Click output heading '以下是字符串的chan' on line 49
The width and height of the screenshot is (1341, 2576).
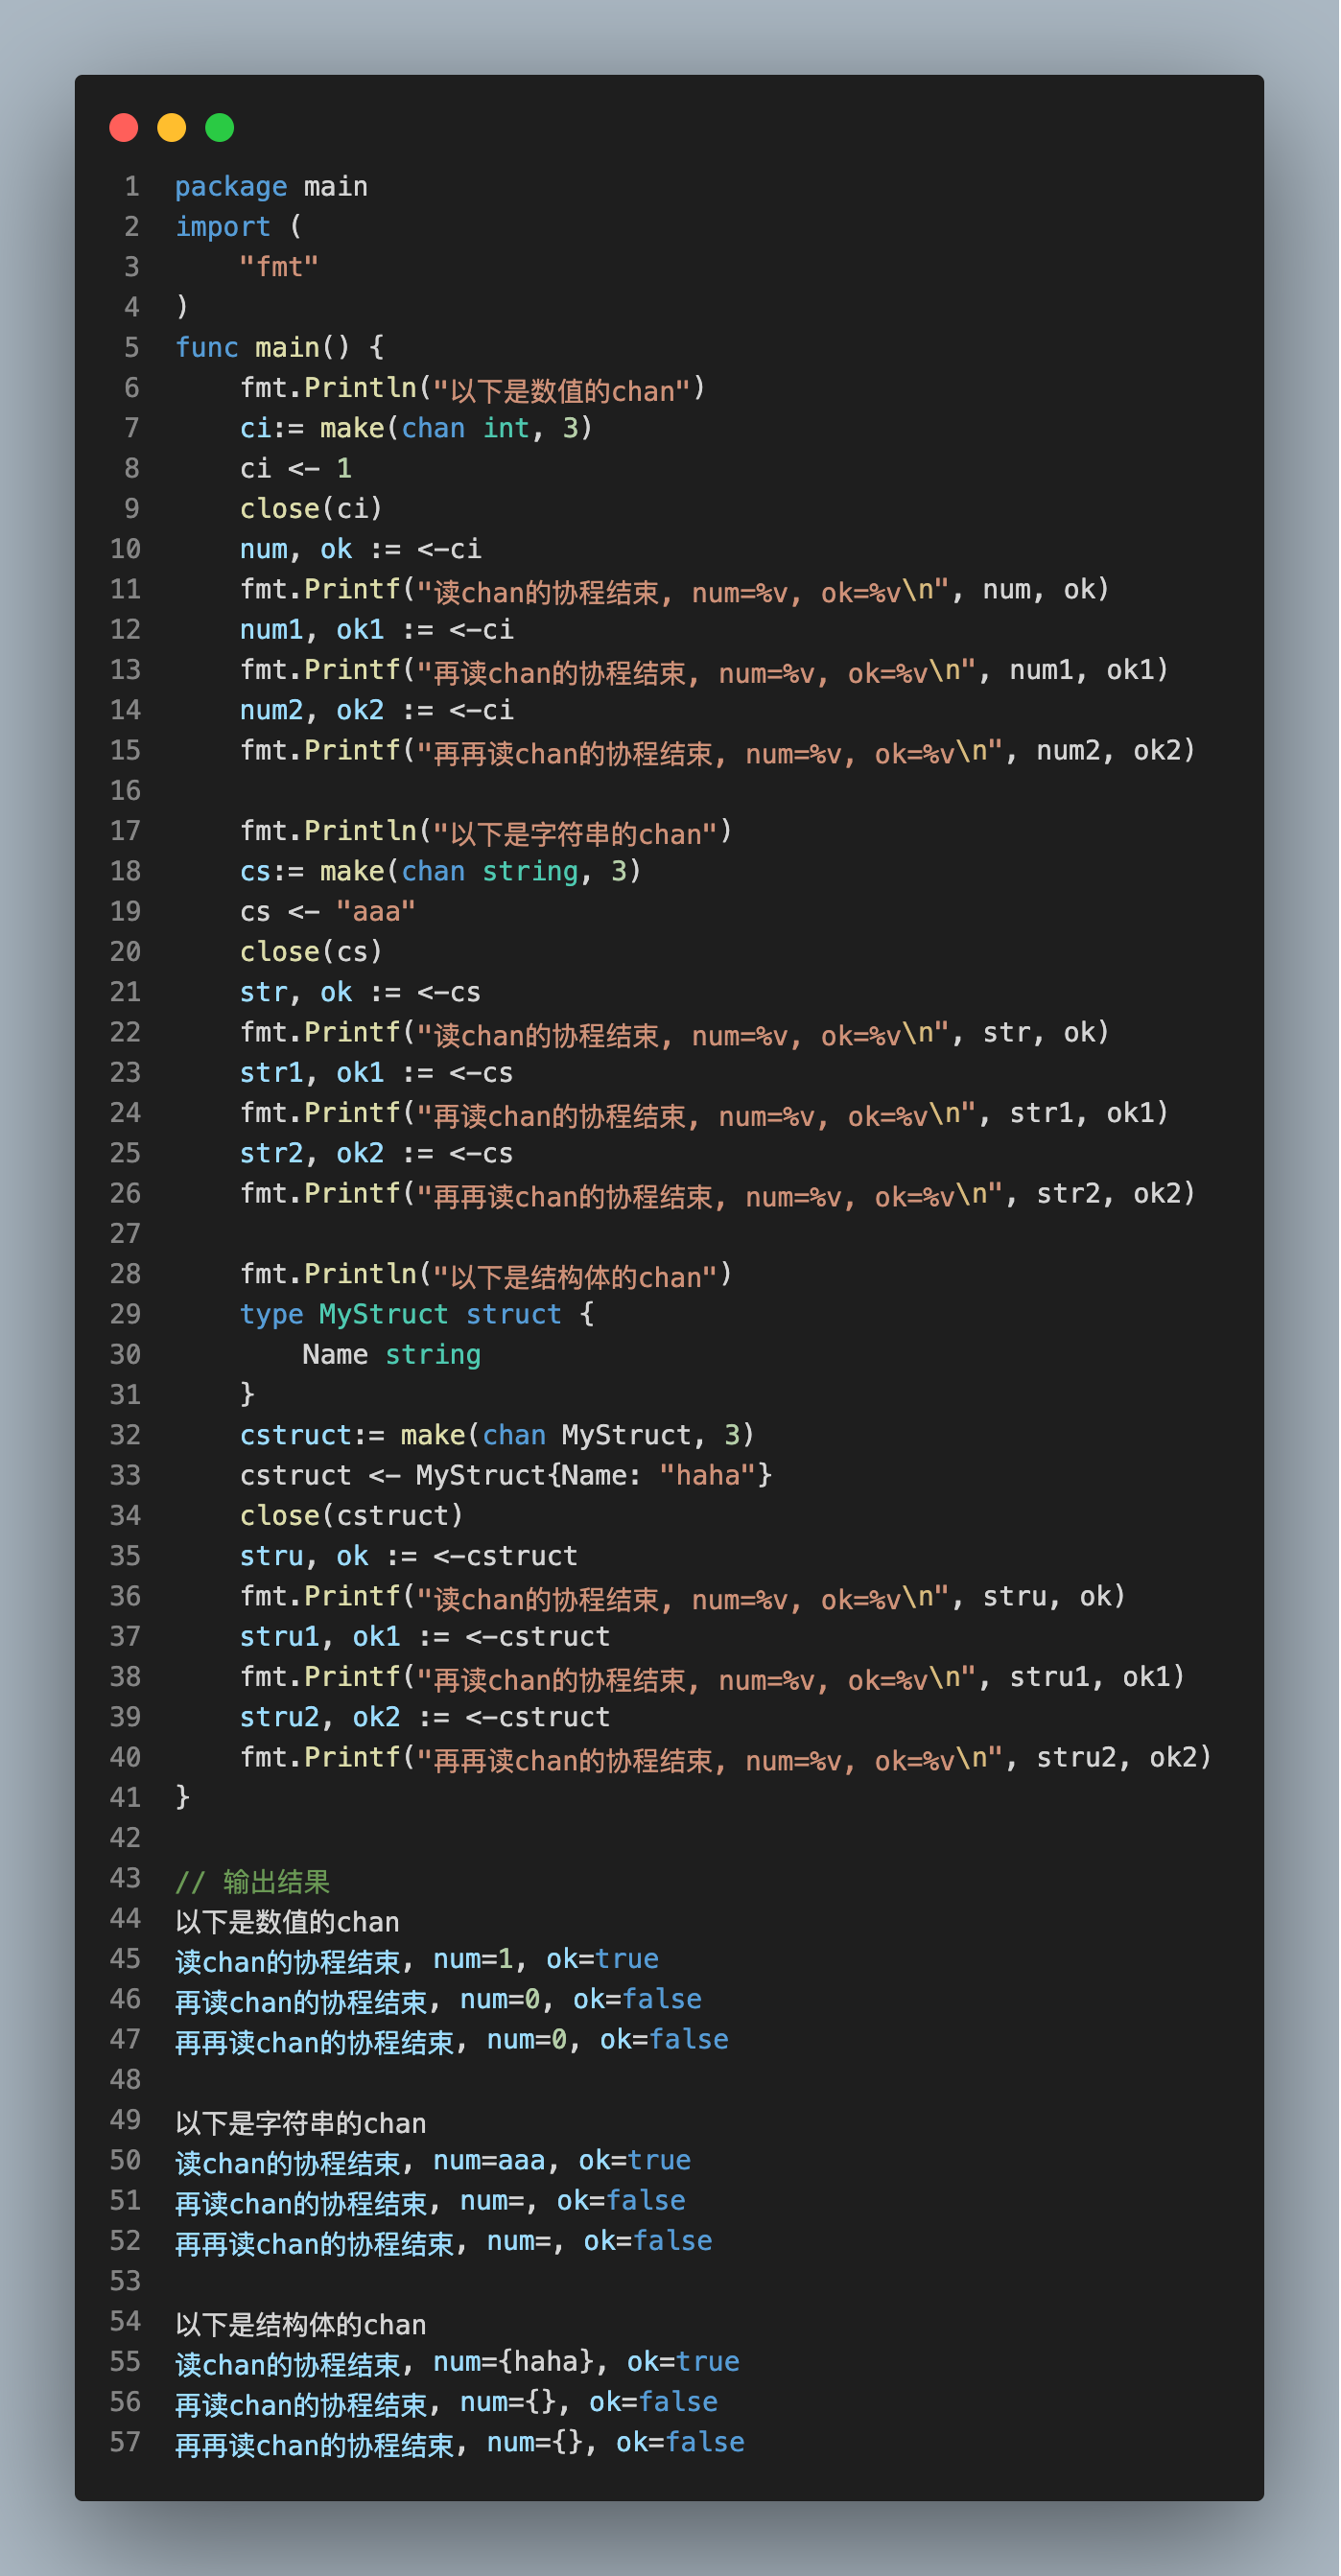click(301, 2123)
